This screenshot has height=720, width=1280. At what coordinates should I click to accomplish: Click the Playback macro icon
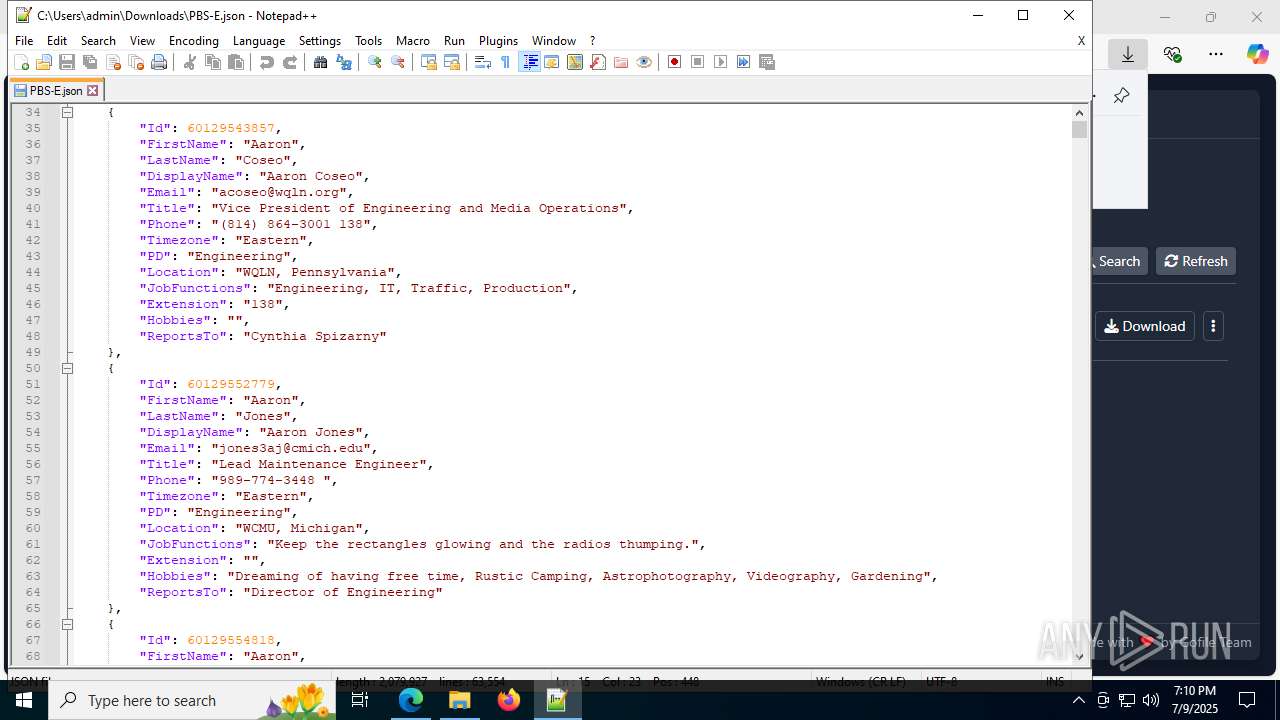[720, 62]
